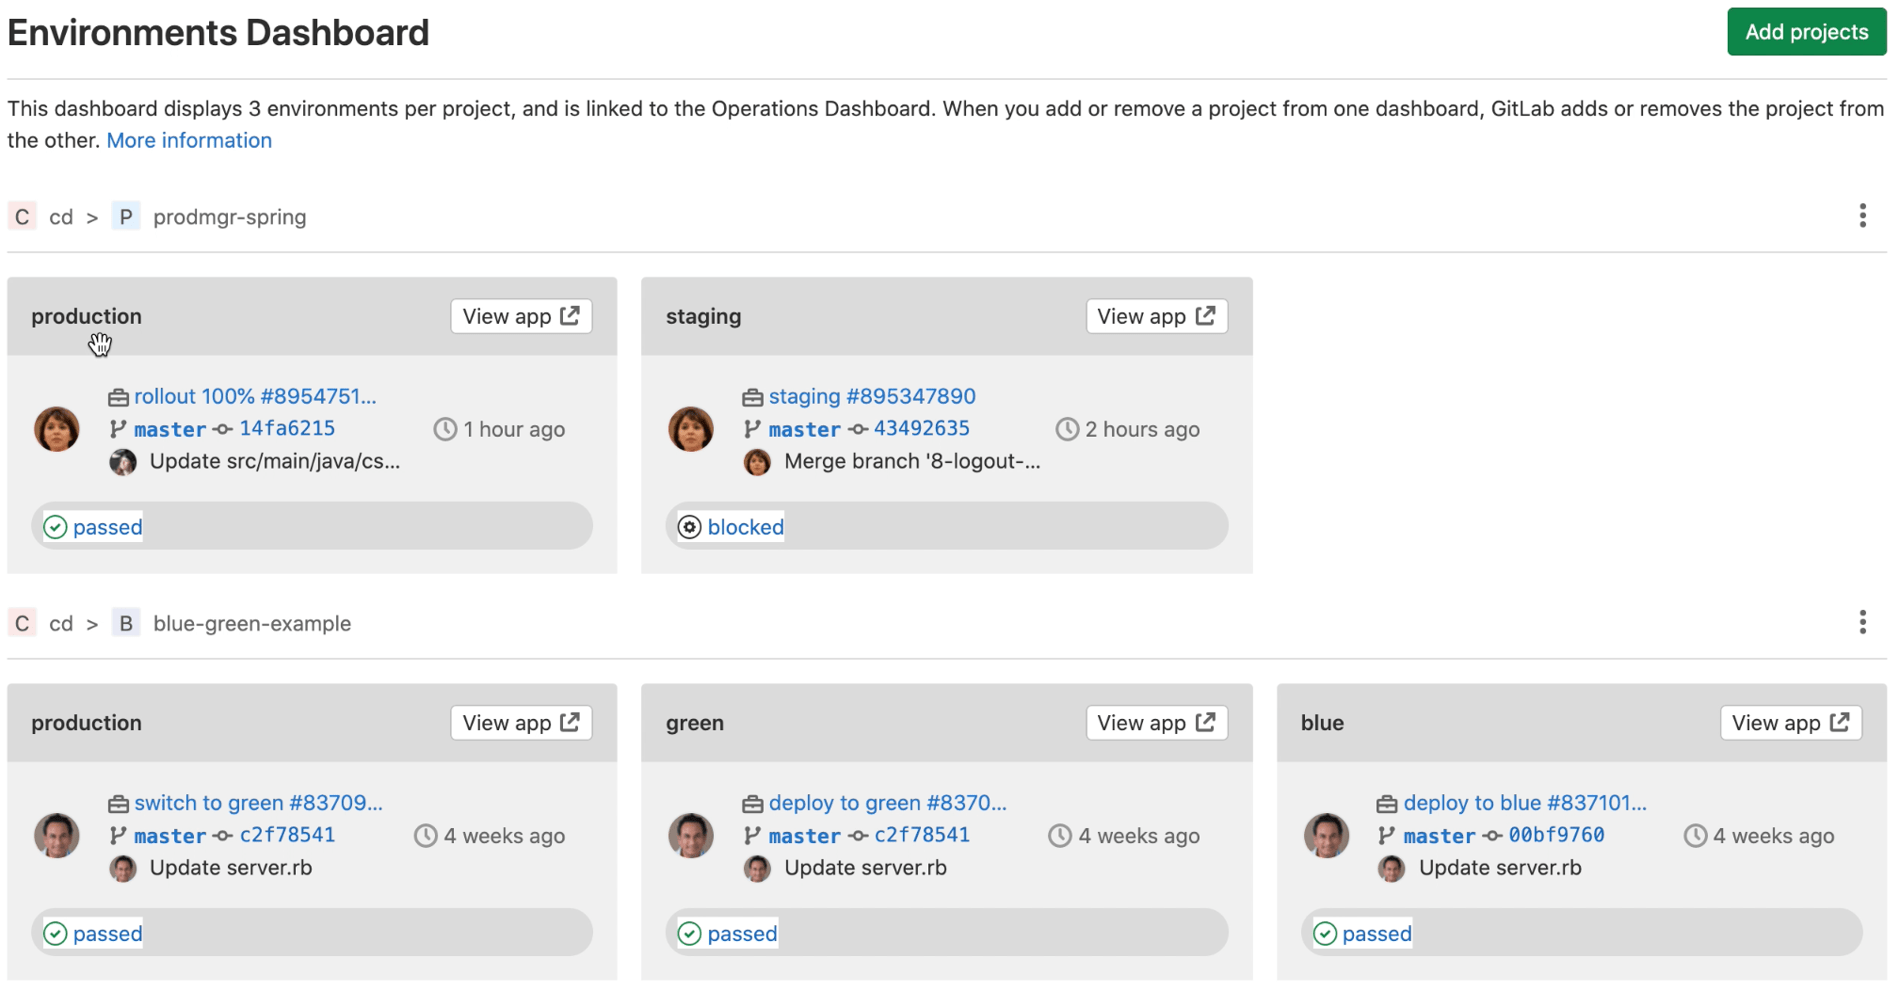Open the clock icon beside "1 hour ago"
The height and width of the screenshot is (990, 1900).
point(444,428)
